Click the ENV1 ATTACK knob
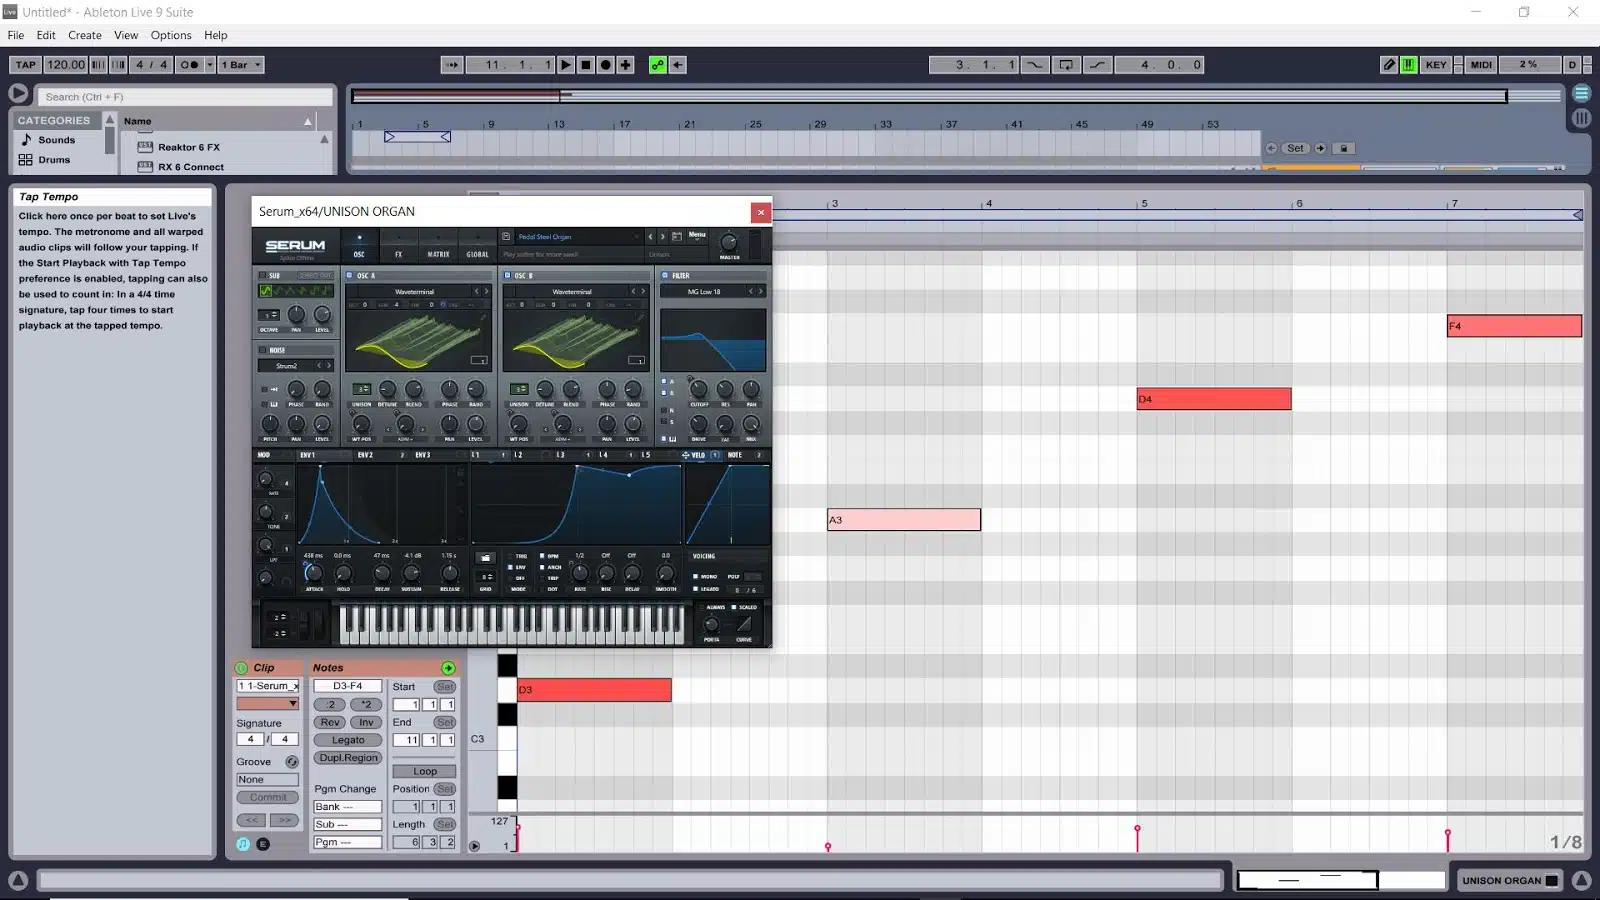The height and width of the screenshot is (900, 1600). click(x=313, y=573)
